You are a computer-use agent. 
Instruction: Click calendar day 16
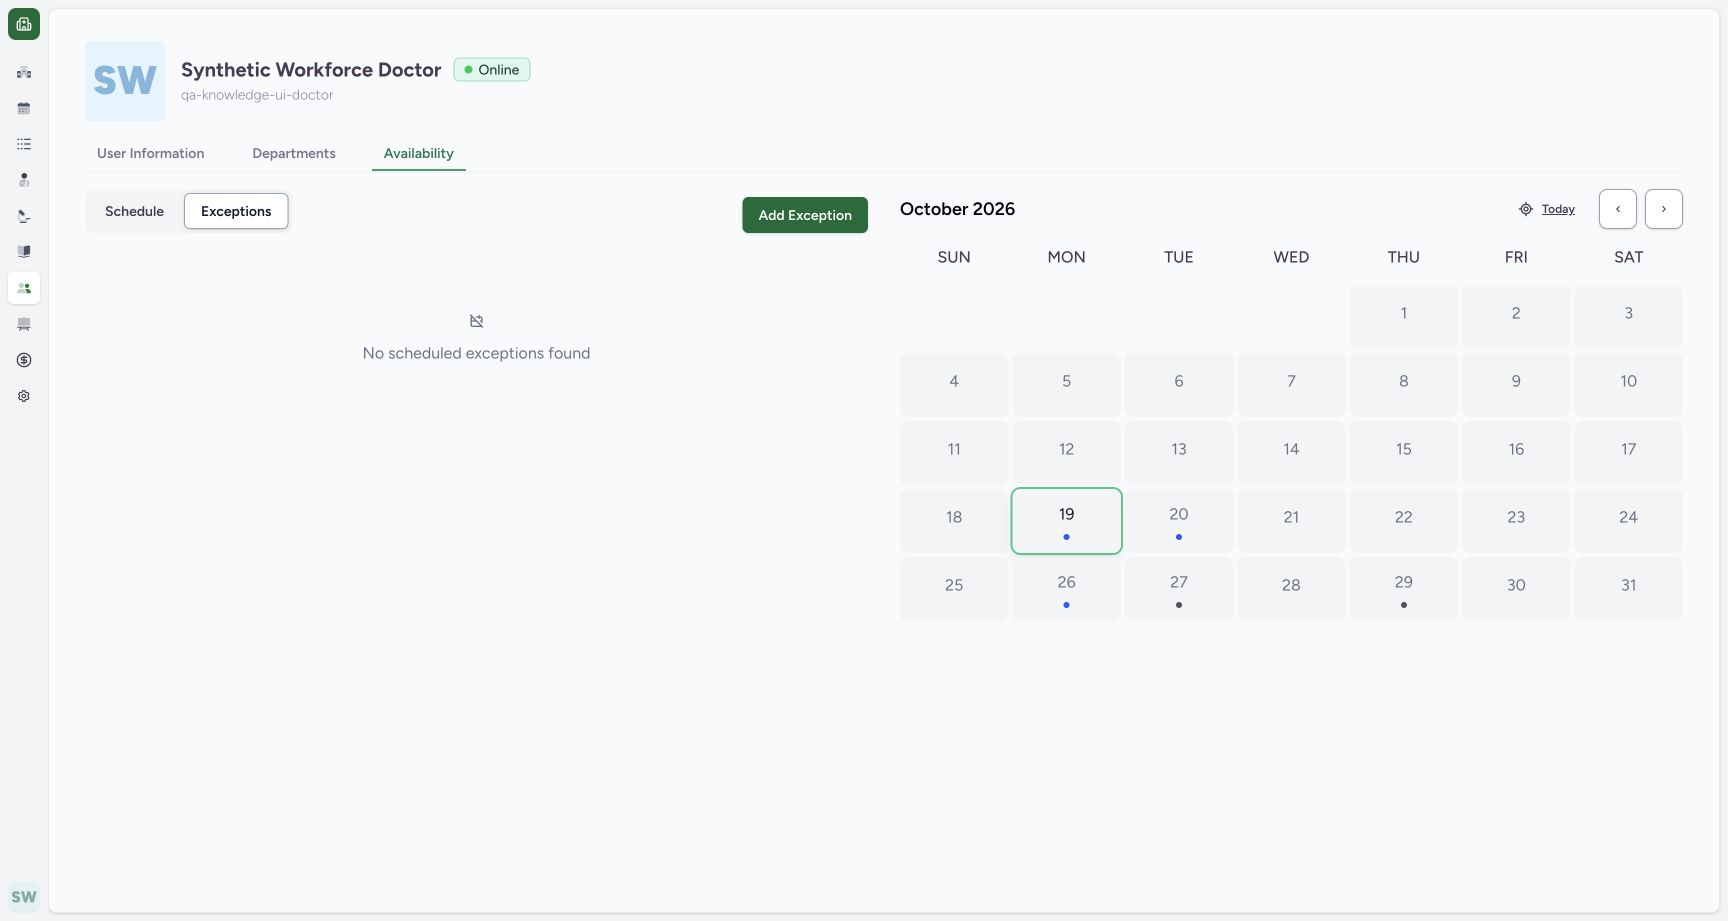tap(1516, 453)
